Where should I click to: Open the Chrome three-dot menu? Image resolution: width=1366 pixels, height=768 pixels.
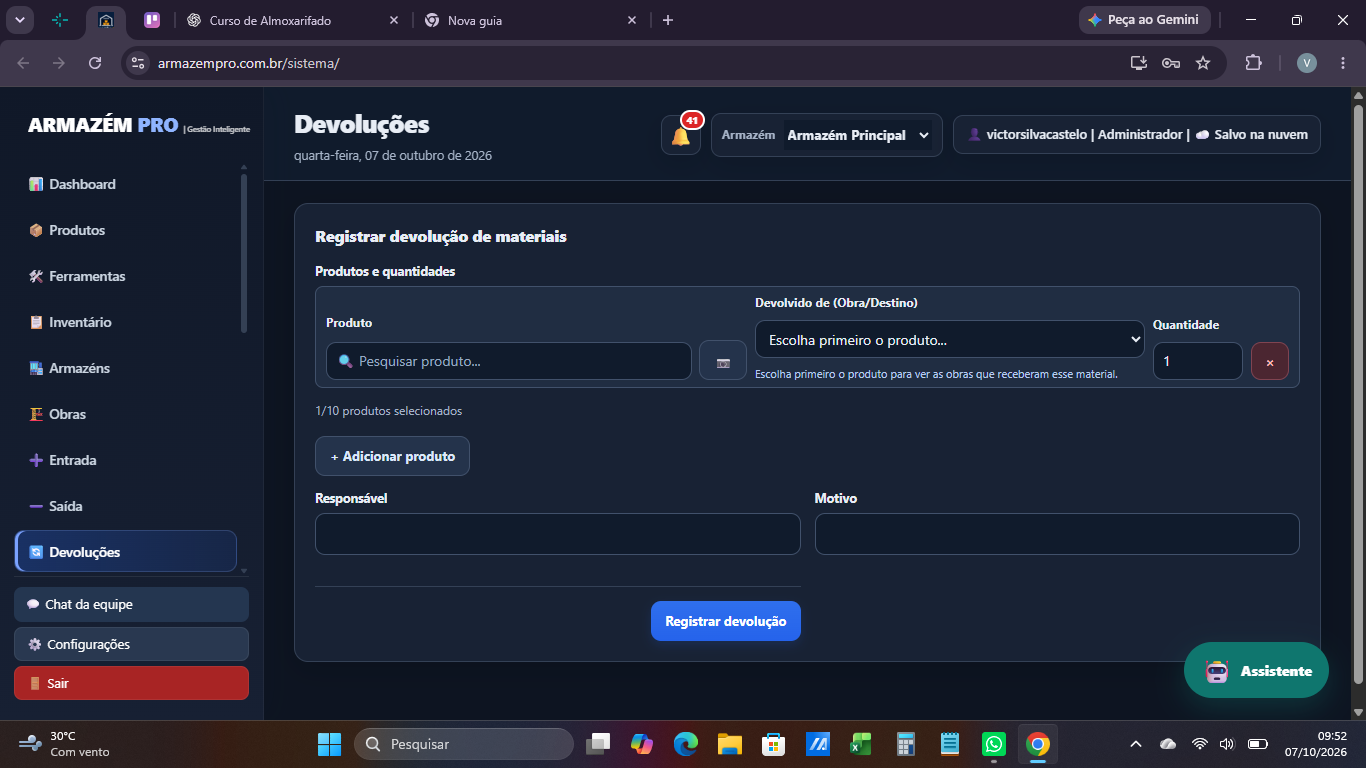click(x=1342, y=63)
